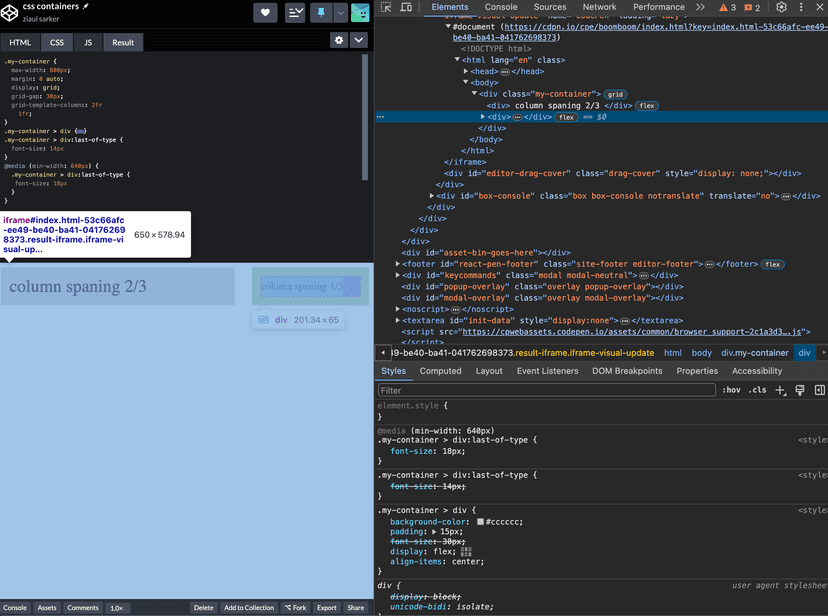Screen dimensions: 828x616
Task: Select the inspect element picker icon
Action: click(387, 8)
